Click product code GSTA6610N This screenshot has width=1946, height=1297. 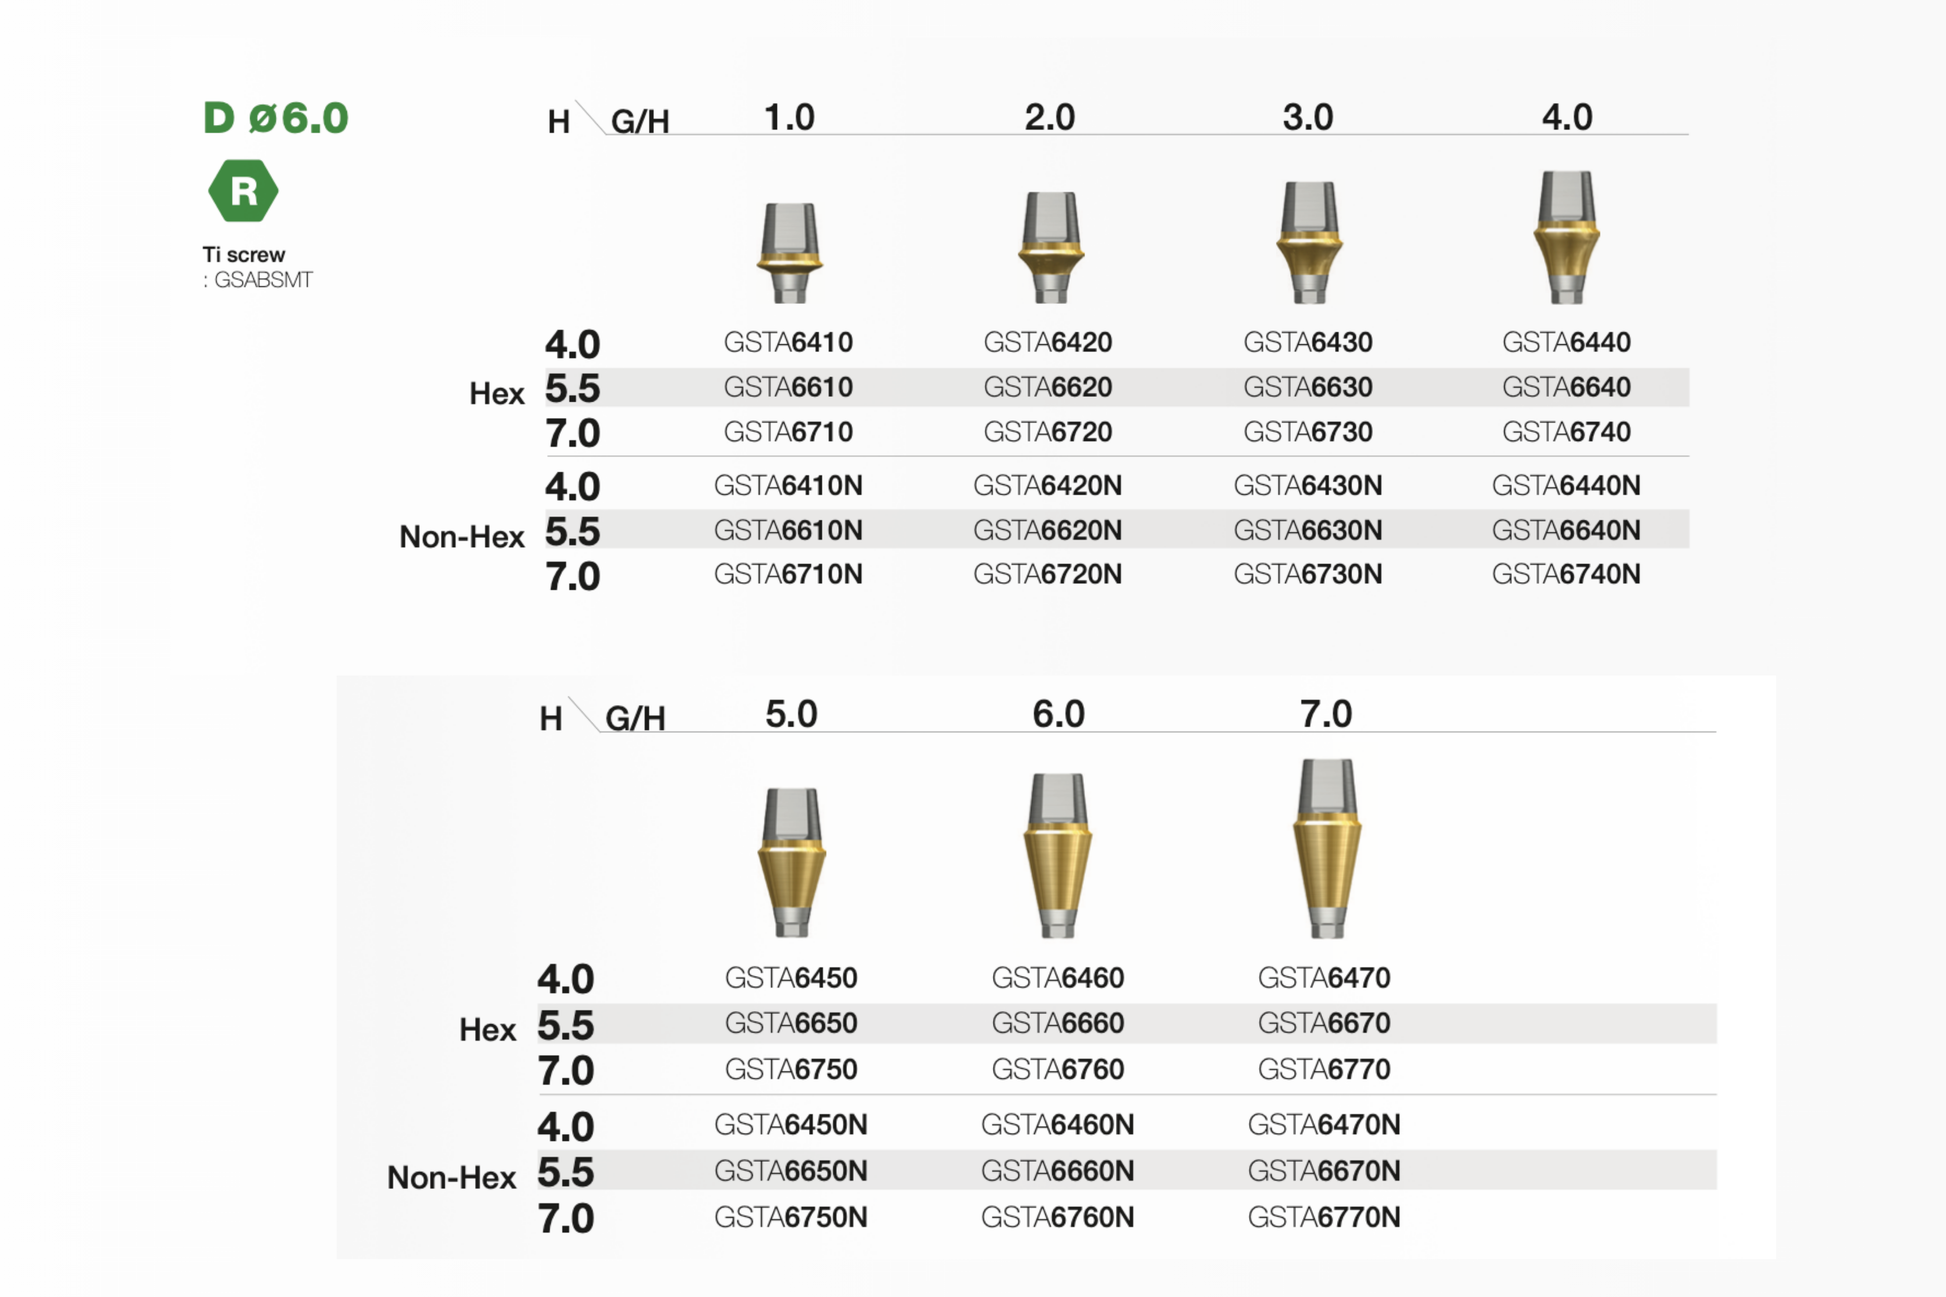point(788,530)
